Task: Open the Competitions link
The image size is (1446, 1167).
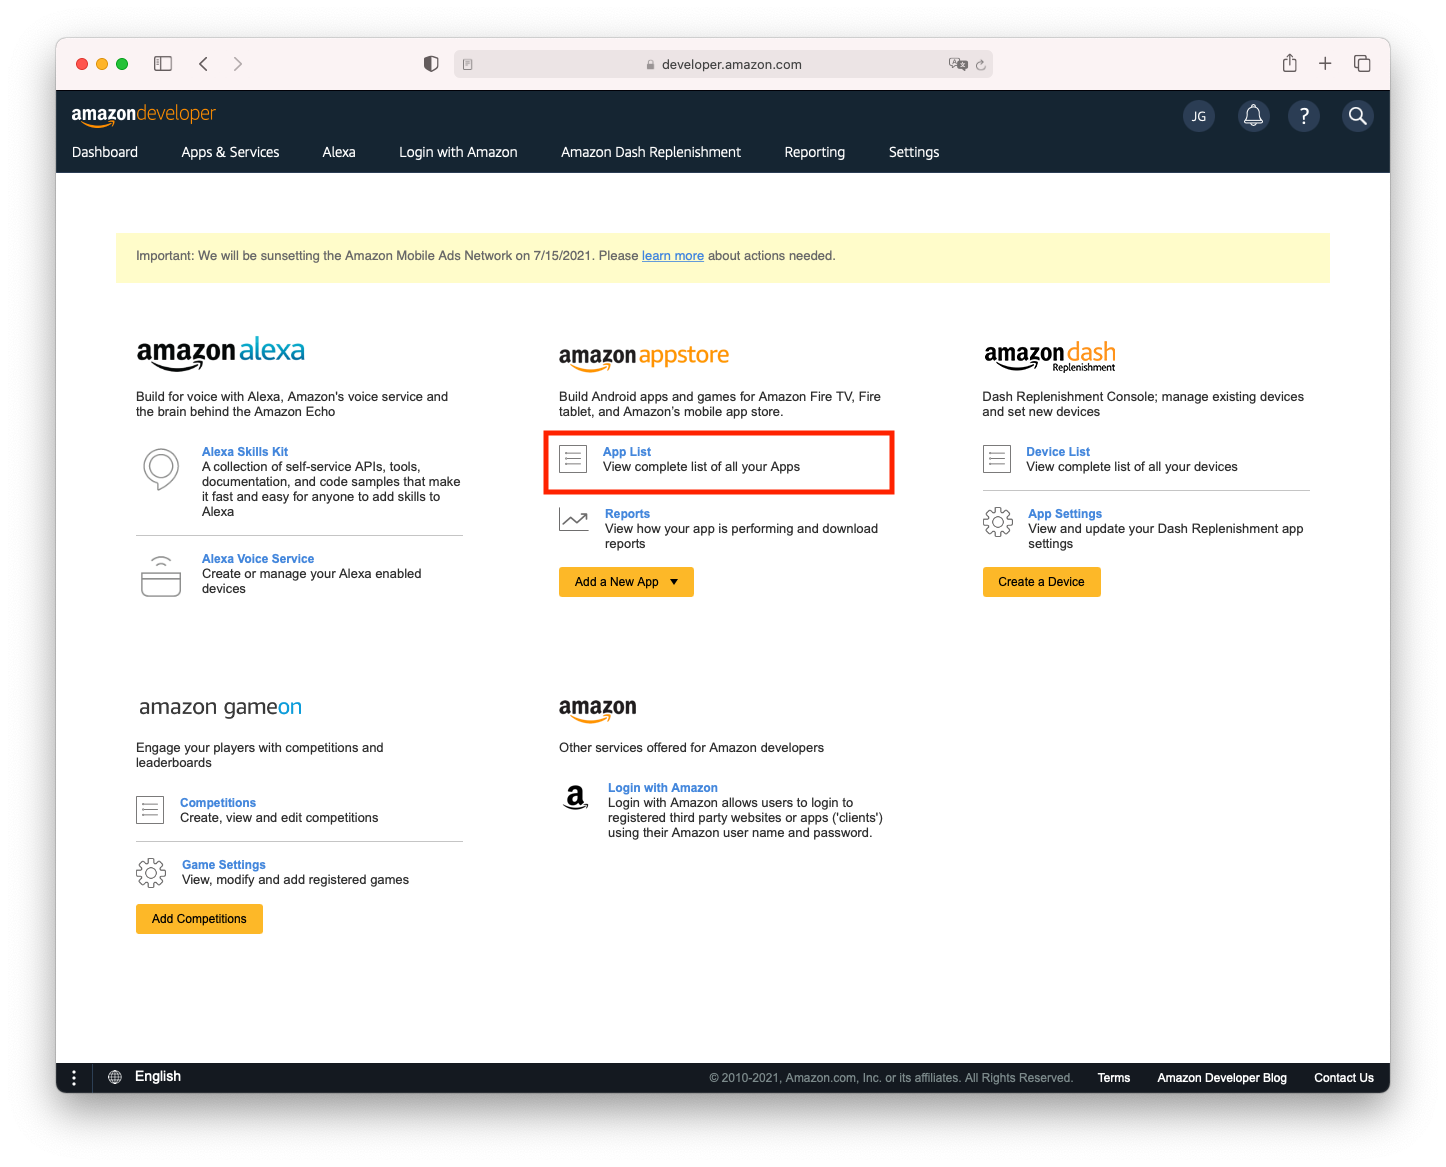Action: point(218,803)
